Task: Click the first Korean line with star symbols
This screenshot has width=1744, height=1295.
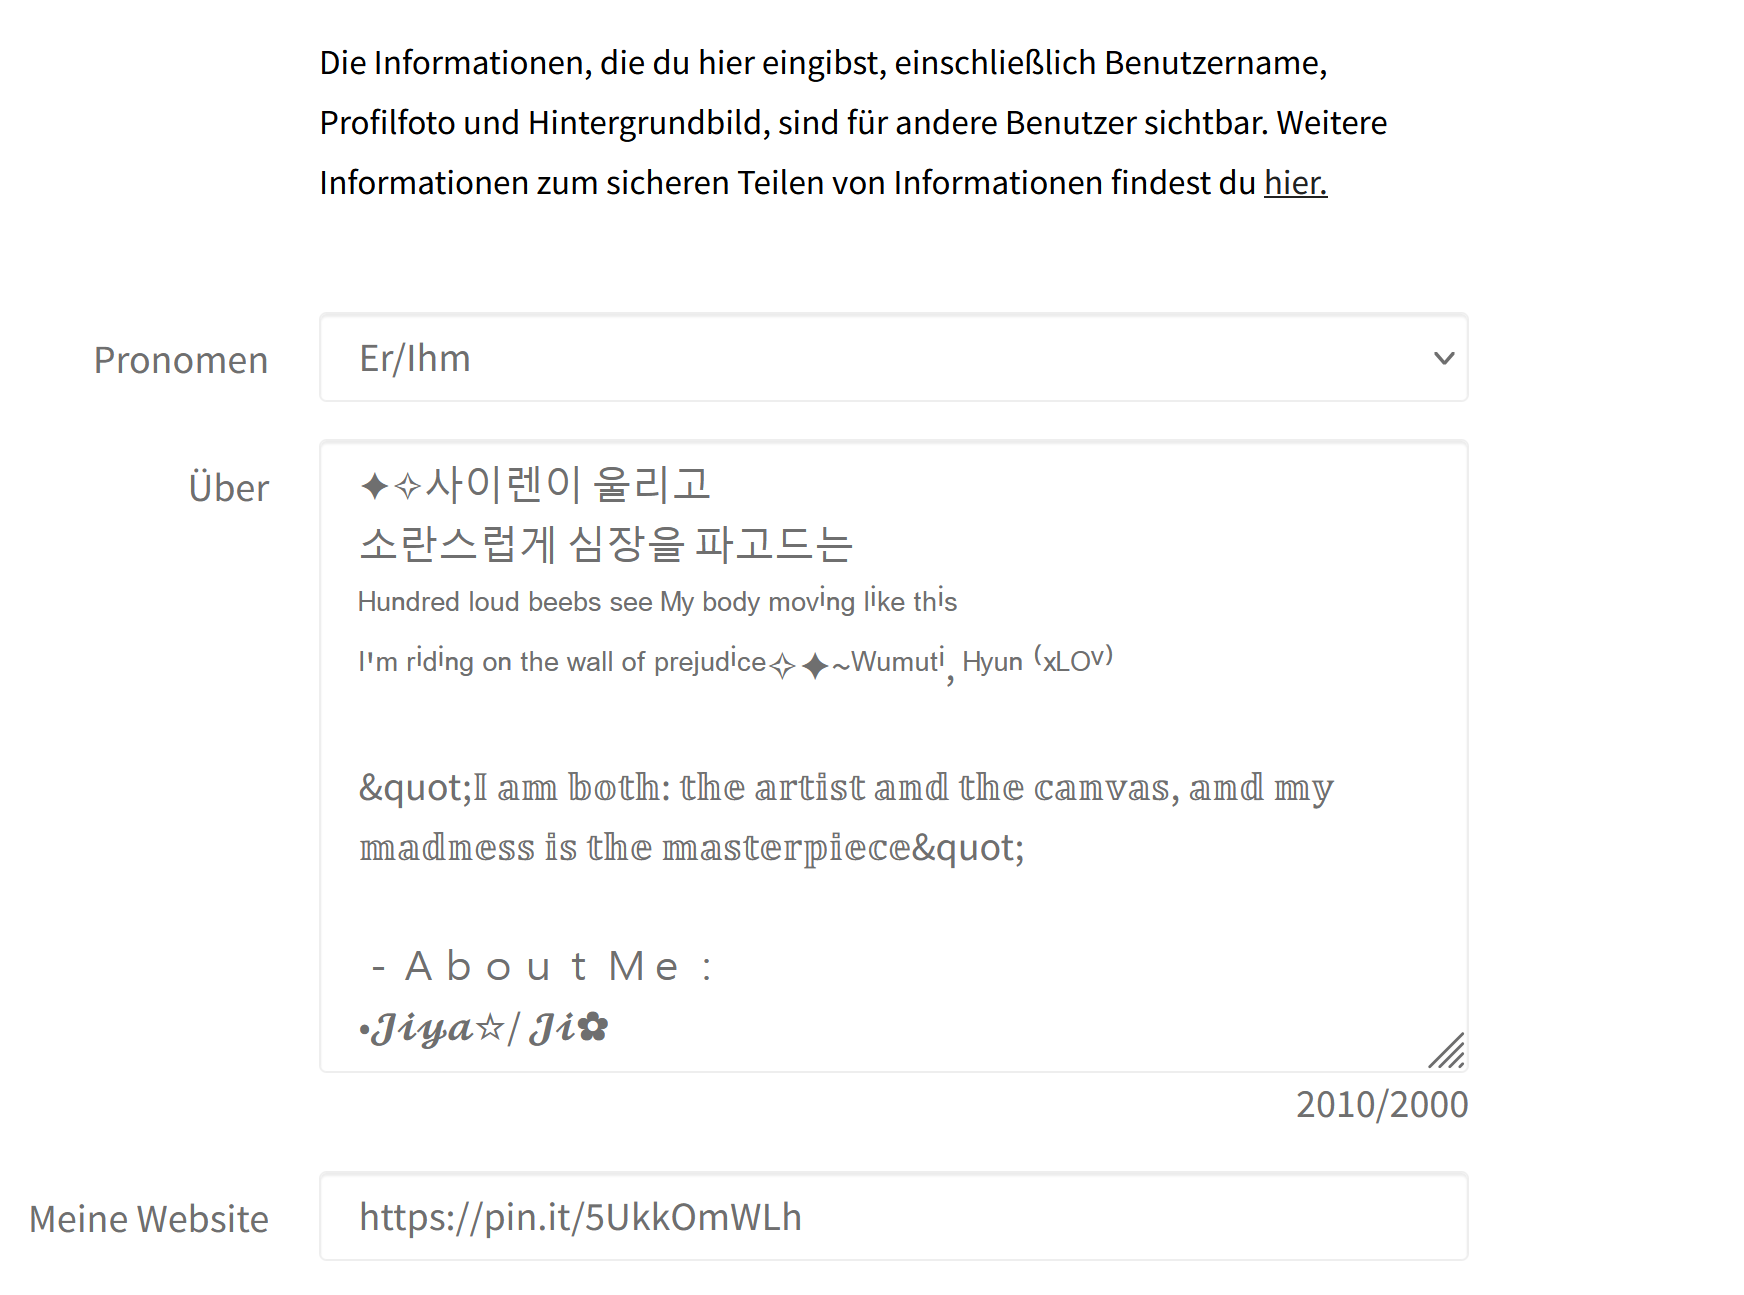Action: click(535, 484)
